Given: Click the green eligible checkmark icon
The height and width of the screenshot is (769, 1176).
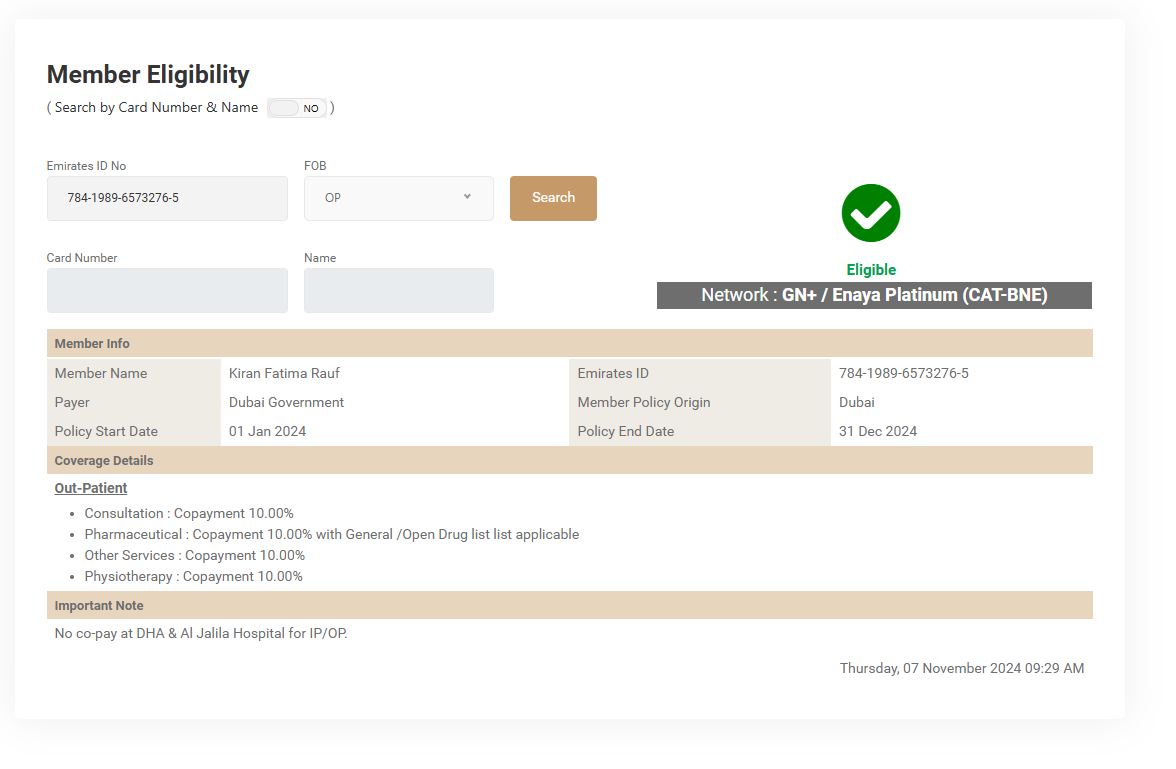Looking at the screenshot, I should pyautogui.click(x=870, y=213).
